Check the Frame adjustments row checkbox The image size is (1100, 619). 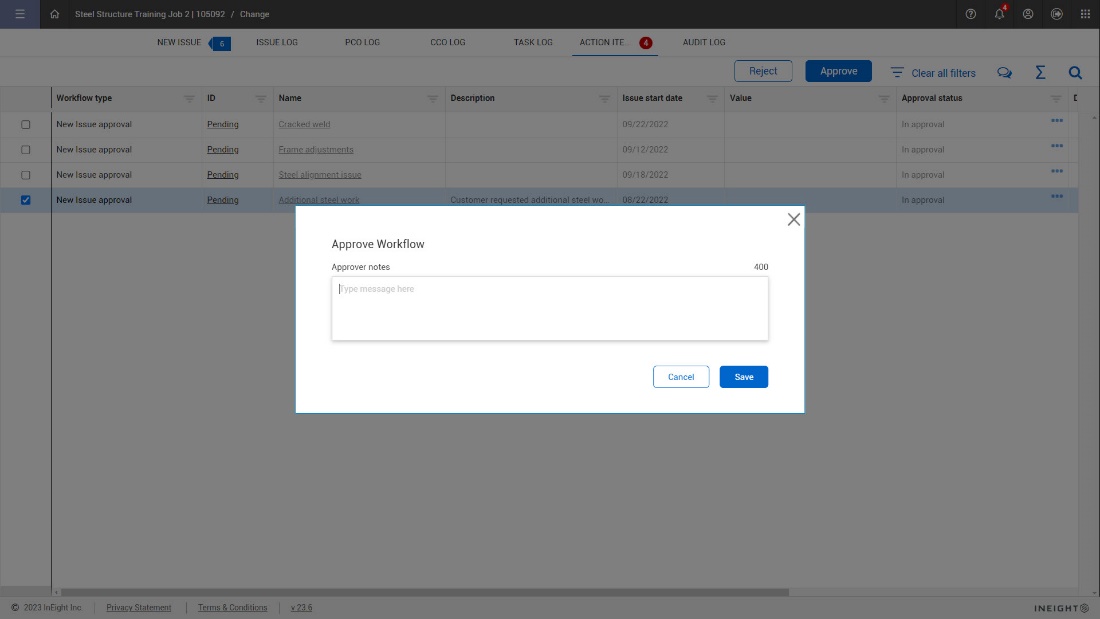(x=26, y=150)
